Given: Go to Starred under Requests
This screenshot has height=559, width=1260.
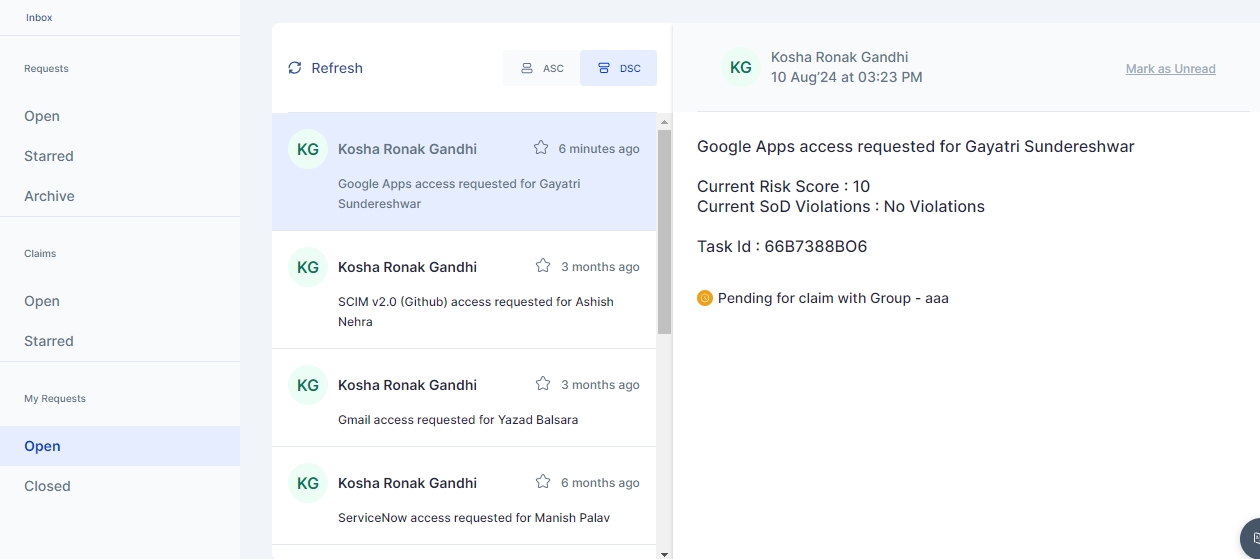Looking at the screenshot, I should [x=49, y=156].
